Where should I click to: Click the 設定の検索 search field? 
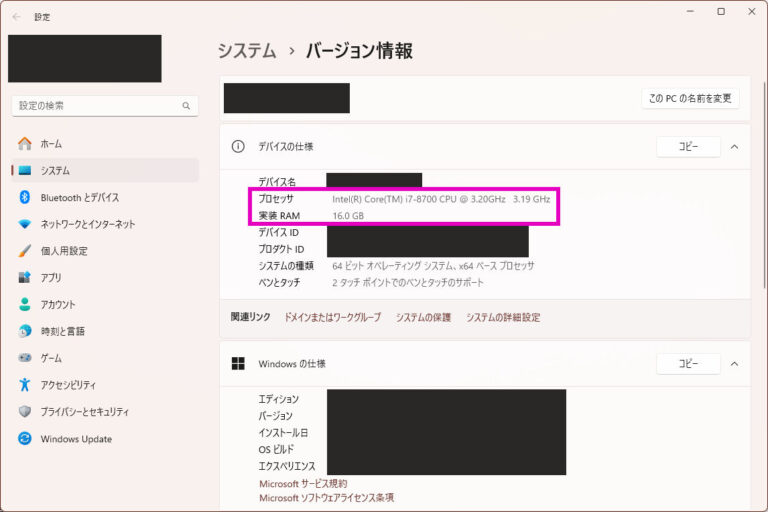[105, 105]
